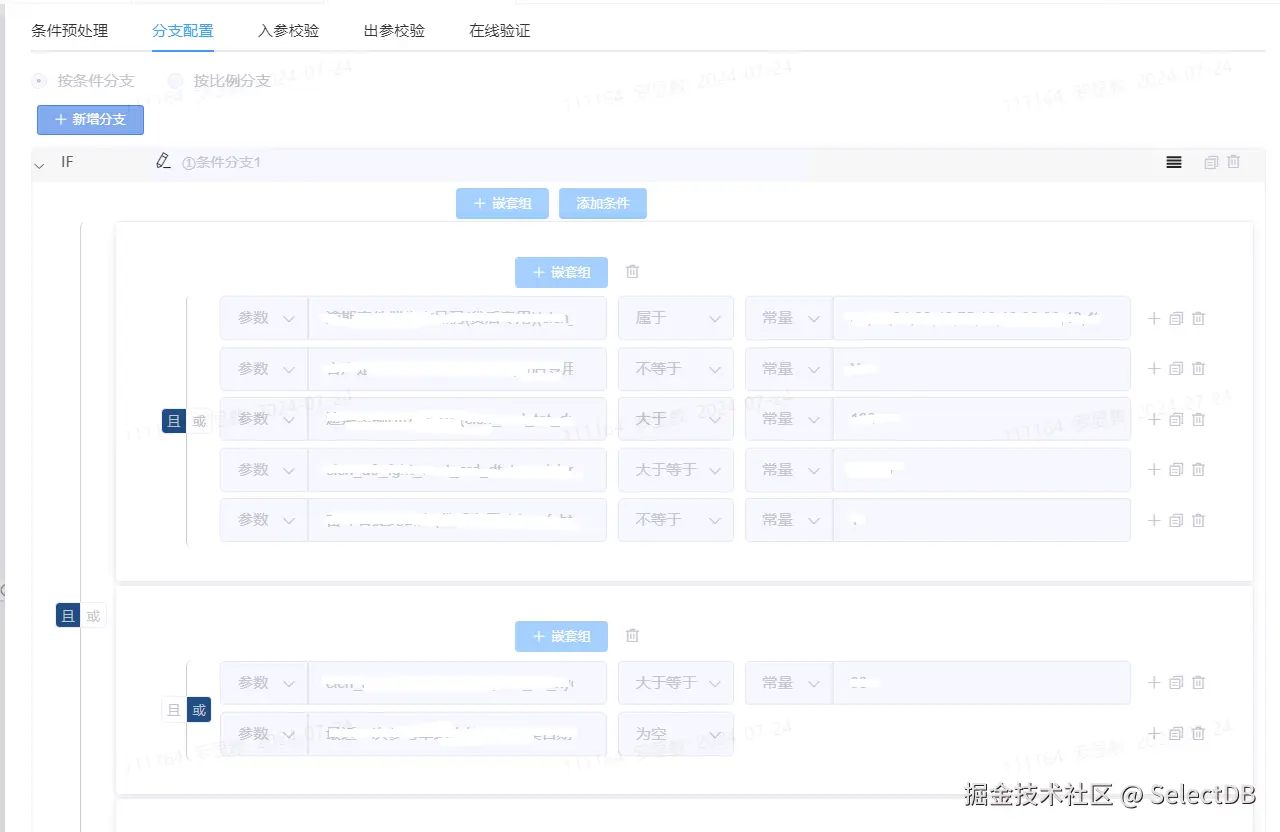This screenshot has height=832, width=1280.
Task: Copy the IF branch via its header copy icon
Action: pyautogui.click(x=1211, y=162)
